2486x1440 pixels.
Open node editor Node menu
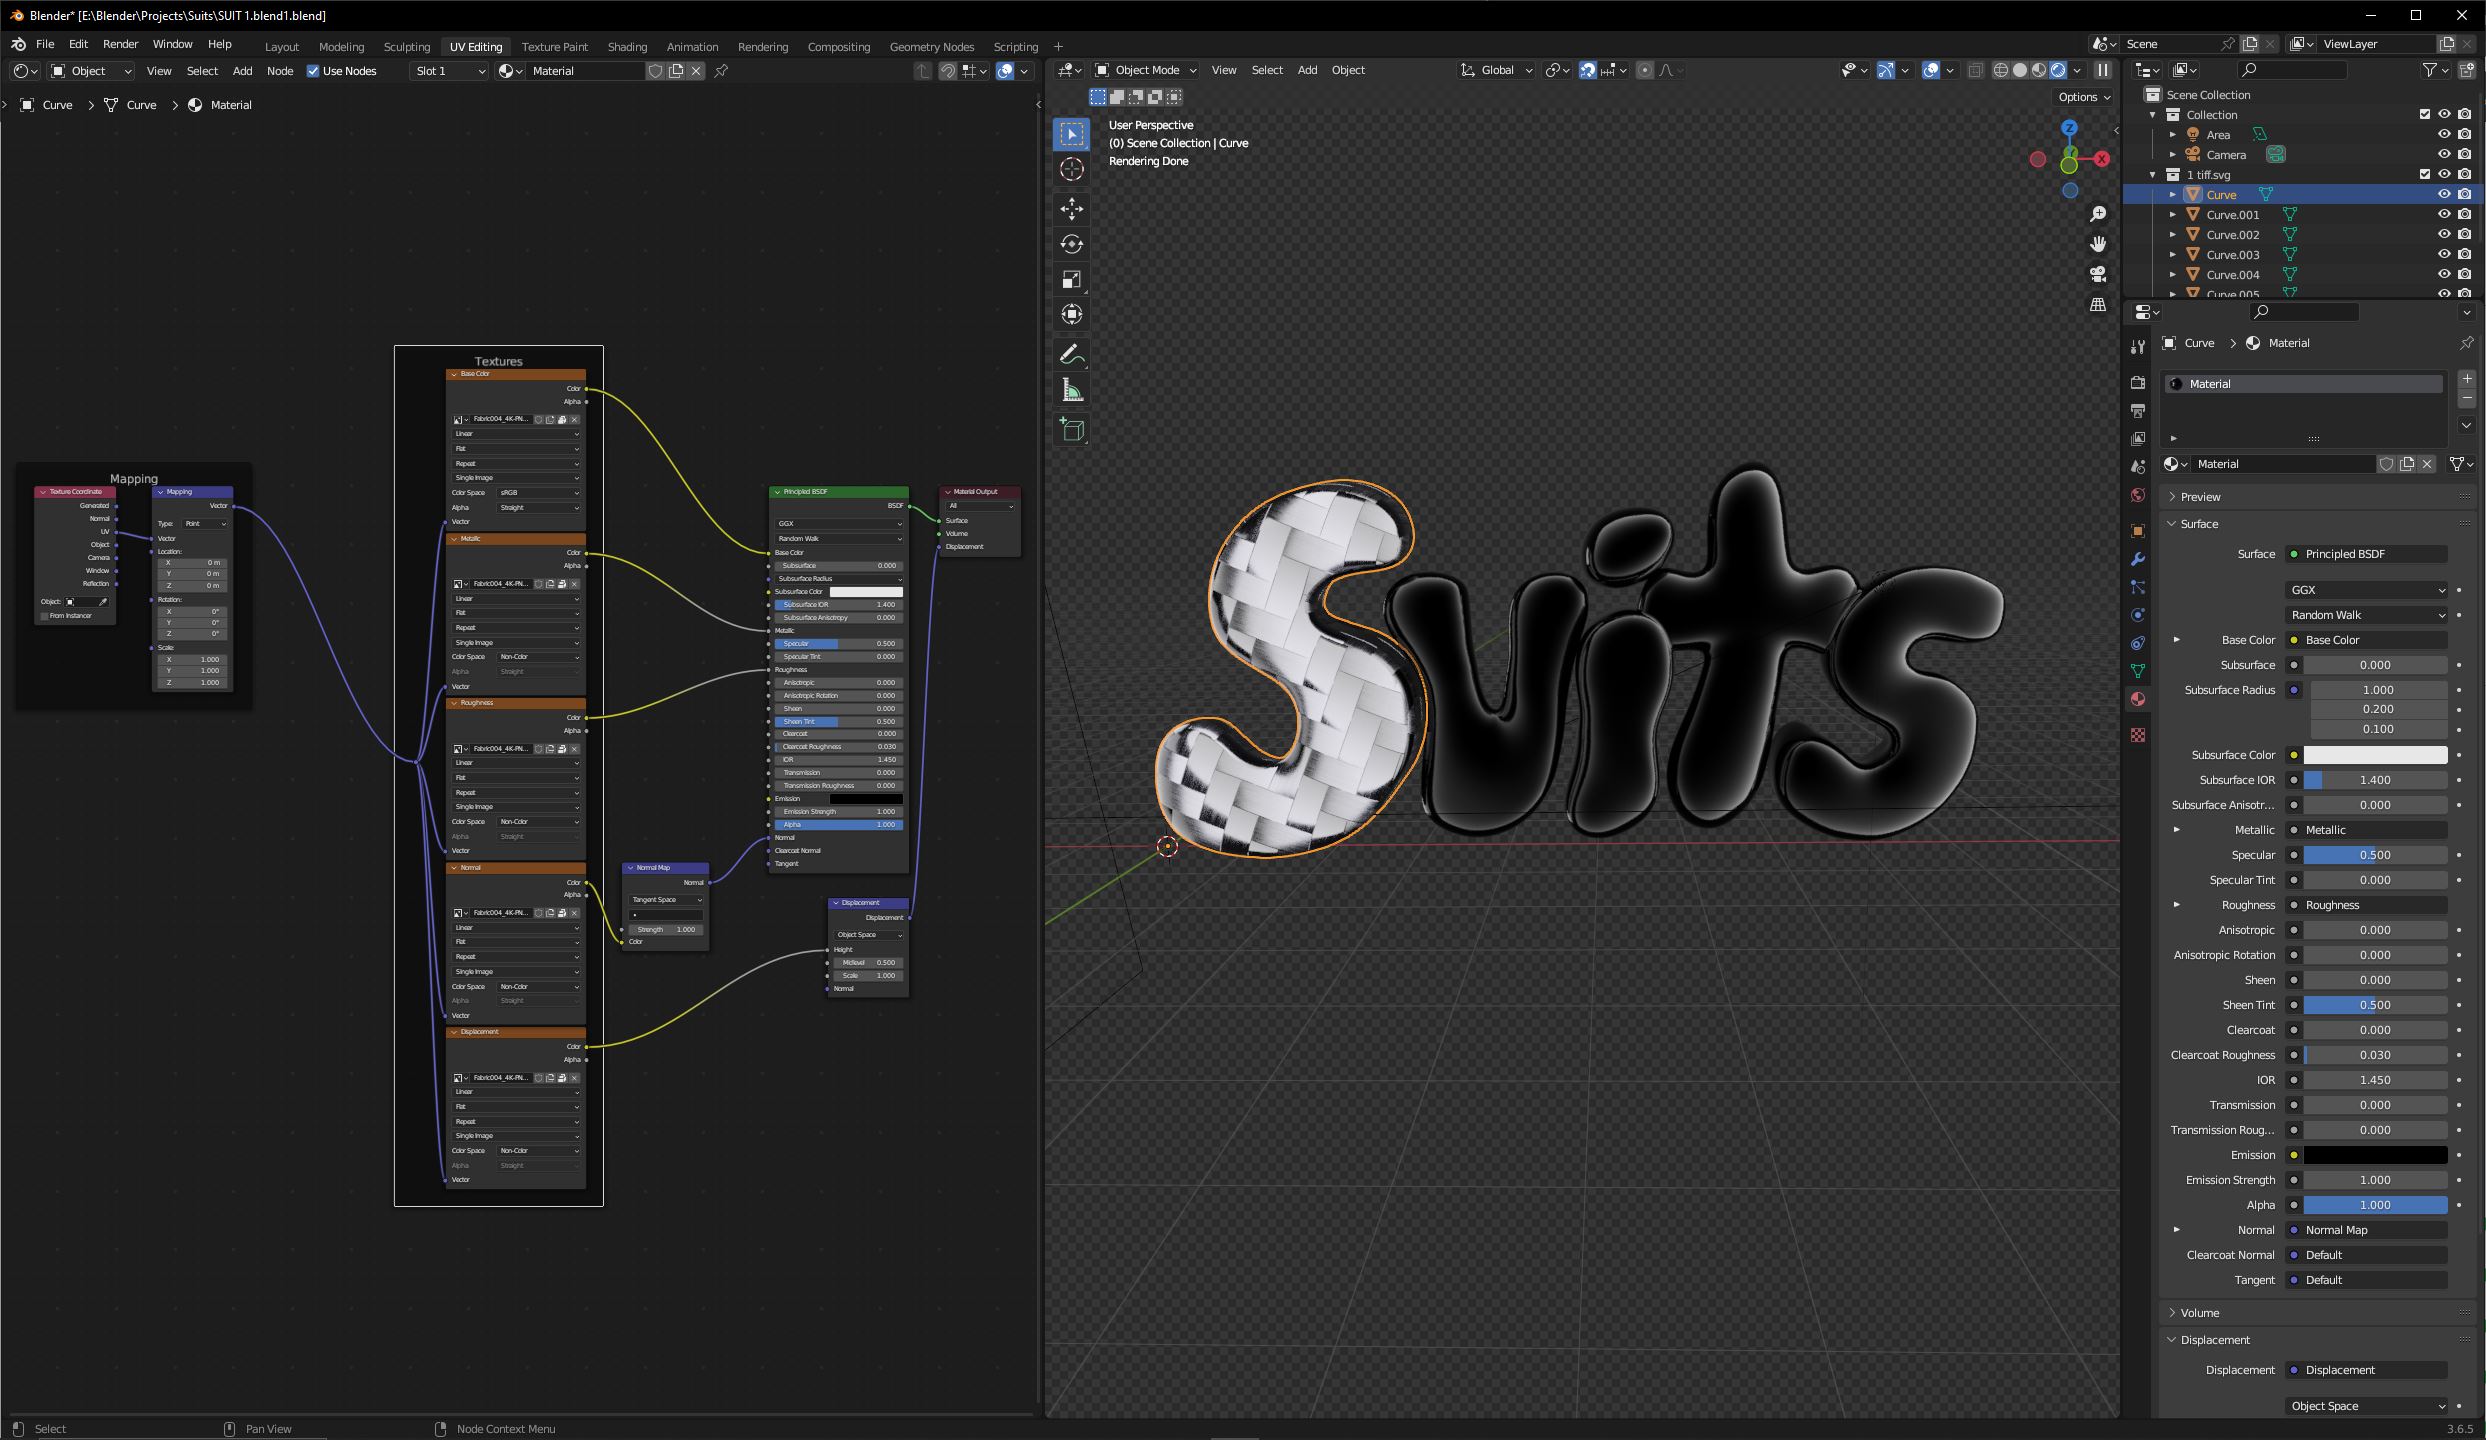tap(280, 71)
